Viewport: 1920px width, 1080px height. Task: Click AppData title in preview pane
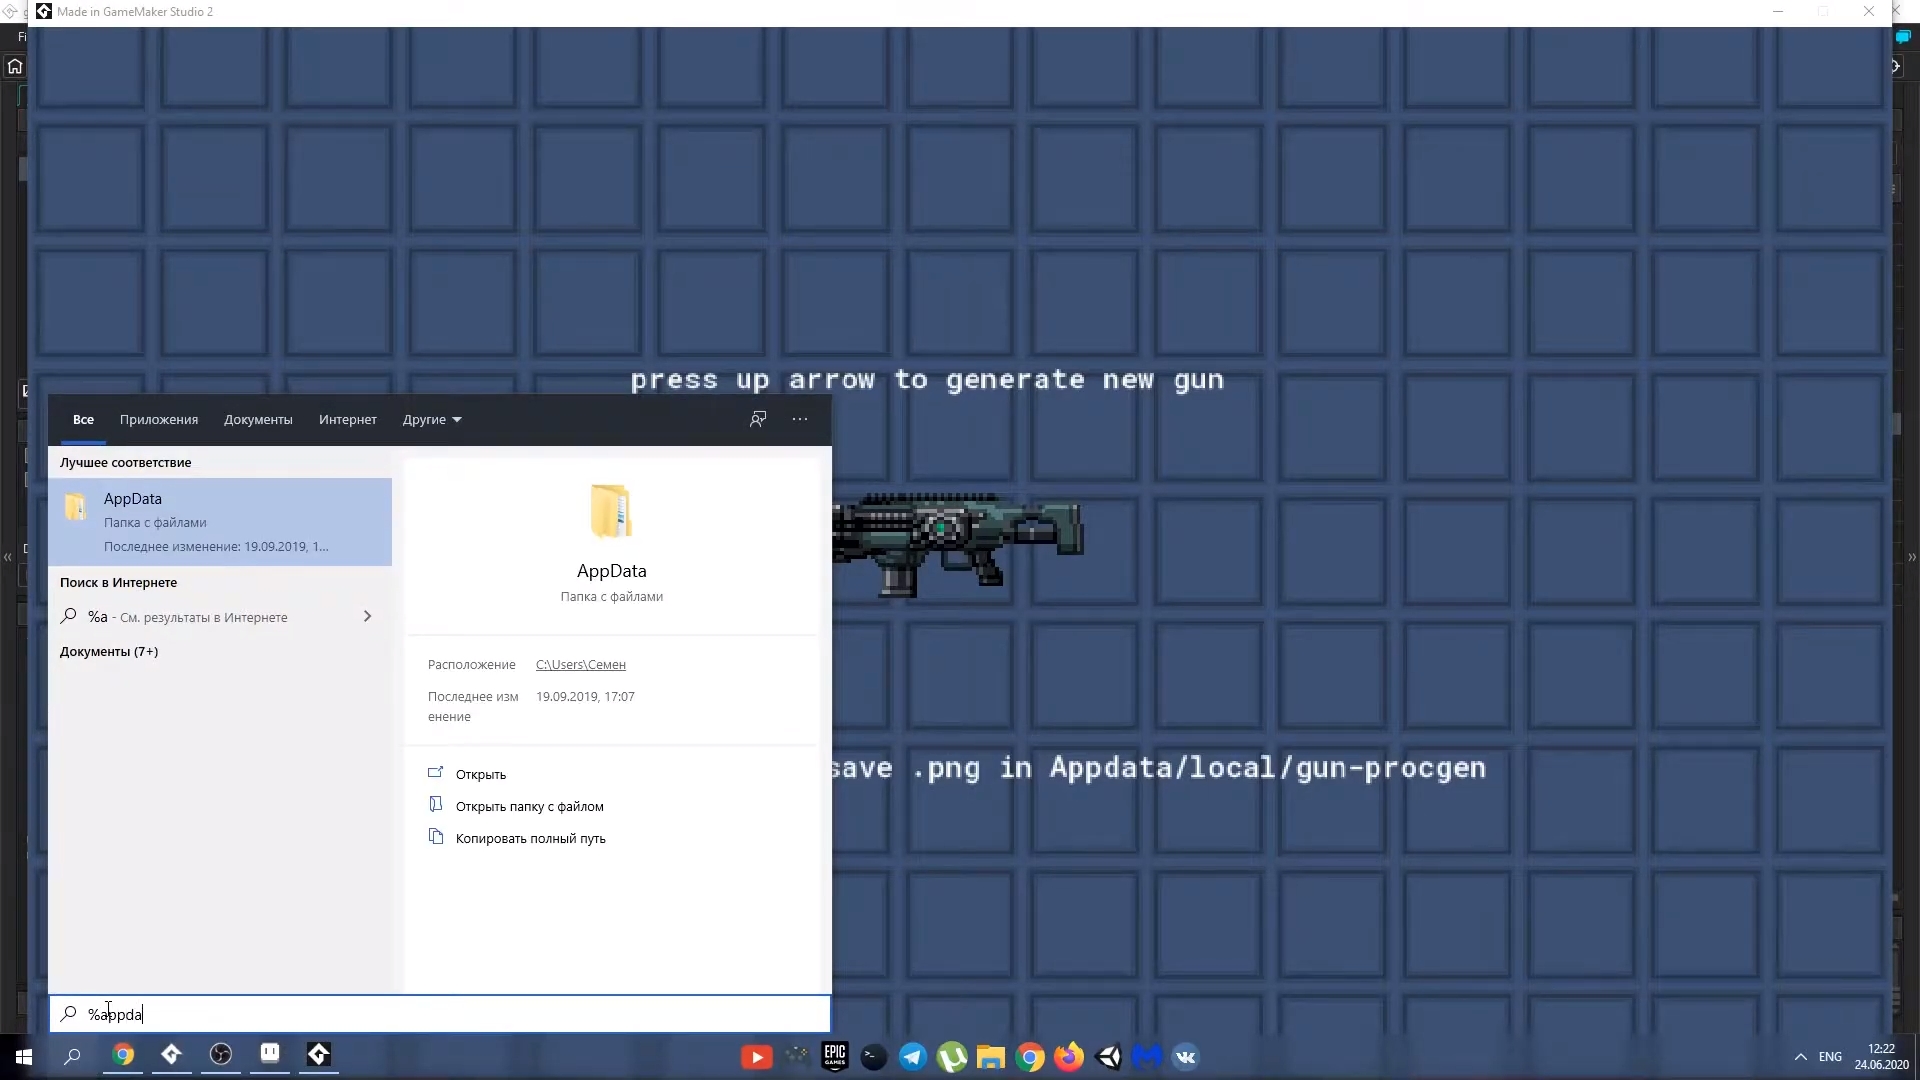(612, 571)
